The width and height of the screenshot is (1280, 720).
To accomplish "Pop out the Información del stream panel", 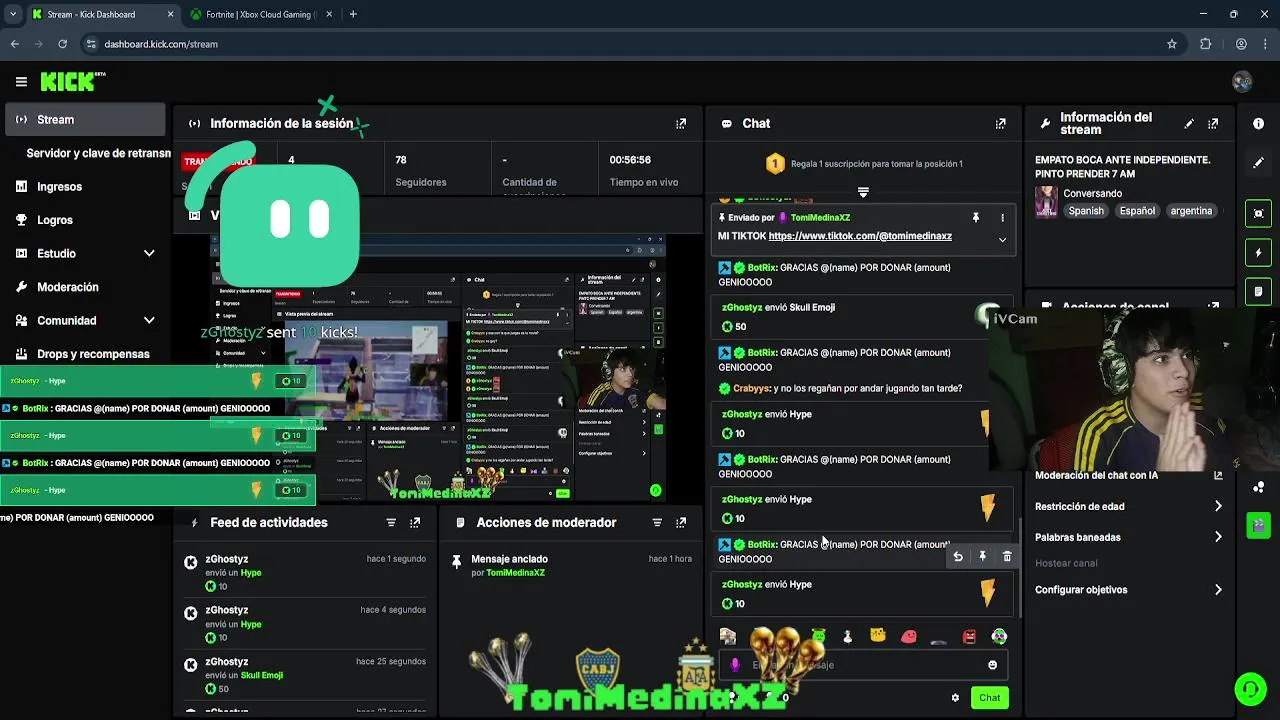I will coord(1213,124).
